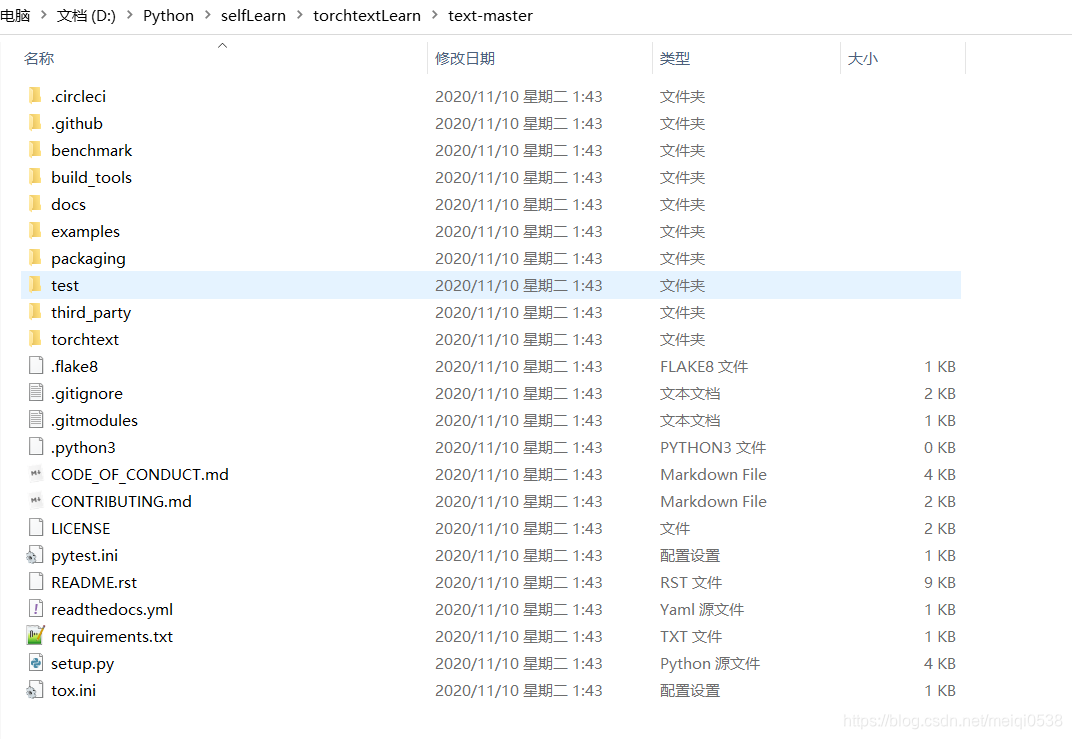Image resolution: width=1072 pixels, height=739 pixels.
Task: Select the third_party folder icon
Action: click(x=36, y=311)
